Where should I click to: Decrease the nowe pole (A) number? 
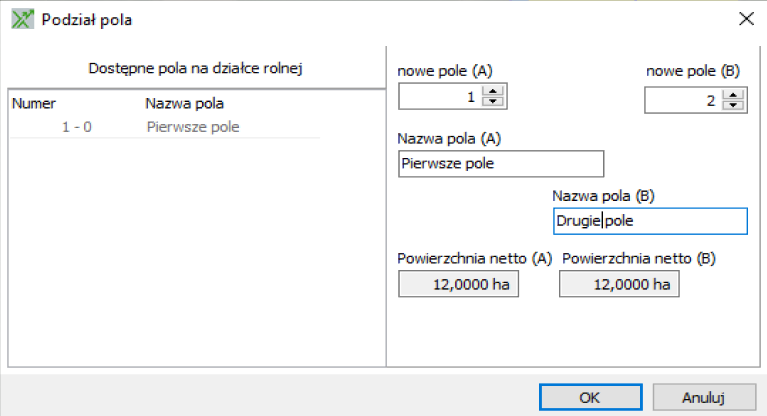[x=493, y=101]
